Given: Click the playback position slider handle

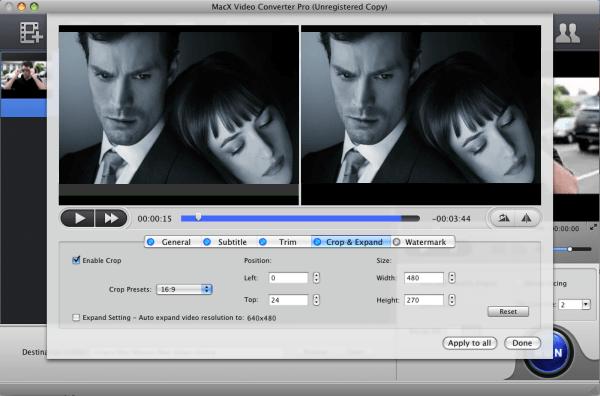Looking at the screenshot, I should (198, 217).
